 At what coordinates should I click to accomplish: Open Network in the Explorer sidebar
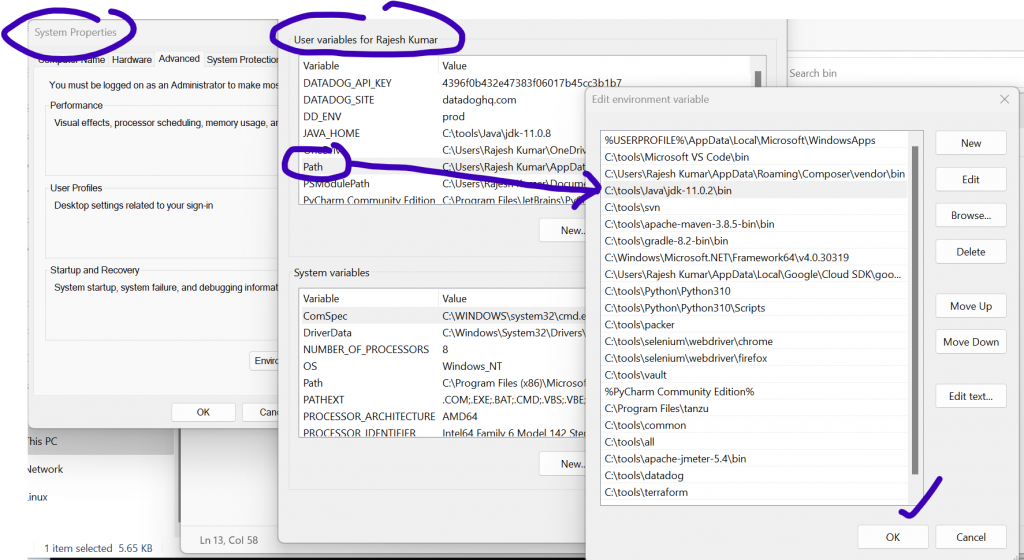[44, 469]
